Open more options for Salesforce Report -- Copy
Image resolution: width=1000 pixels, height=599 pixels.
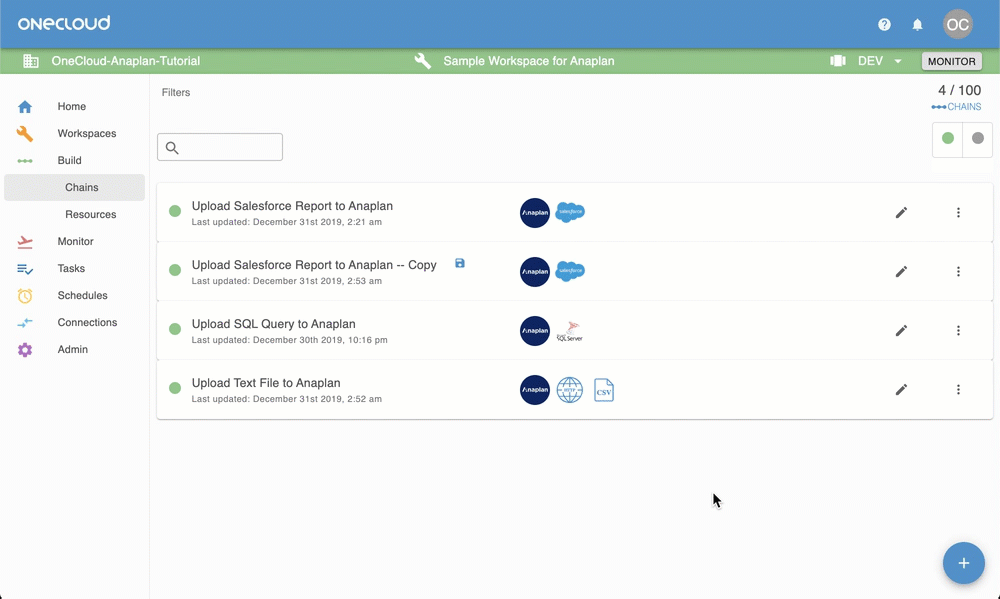[958, 272]
